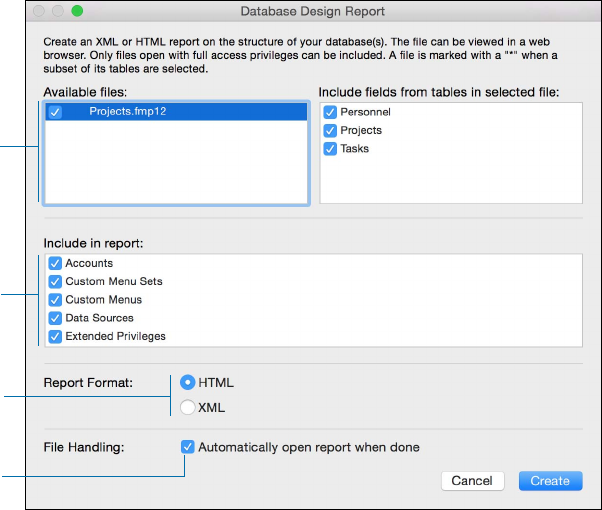Screen dimensions: 602x510
Task: Uncheck the Custom Menu Sets option
Action: pos(55,281)
